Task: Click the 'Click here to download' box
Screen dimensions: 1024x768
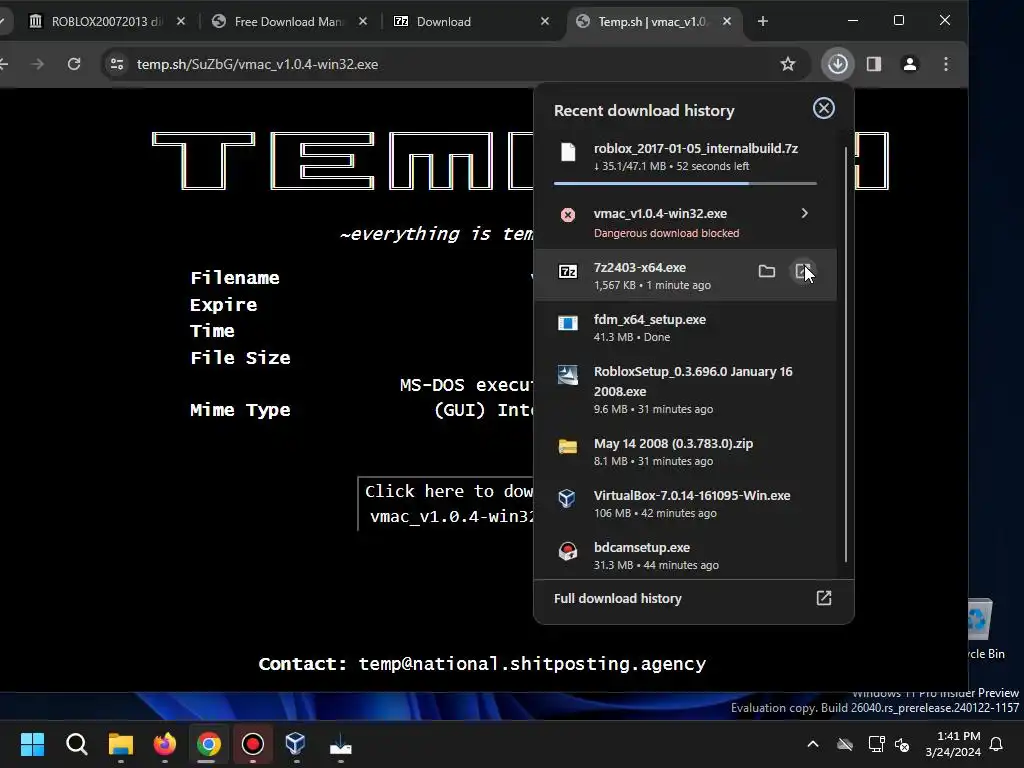Action: [445, 504]
